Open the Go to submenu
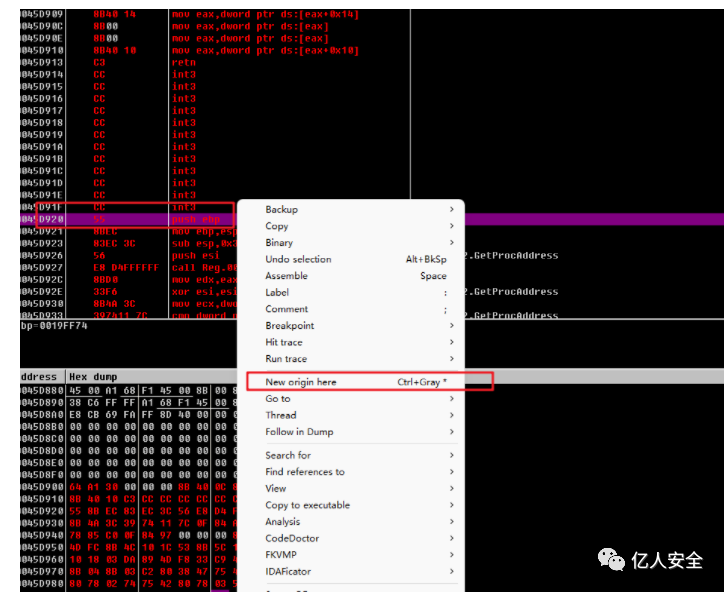727x593 pixels. pos(351,399)
